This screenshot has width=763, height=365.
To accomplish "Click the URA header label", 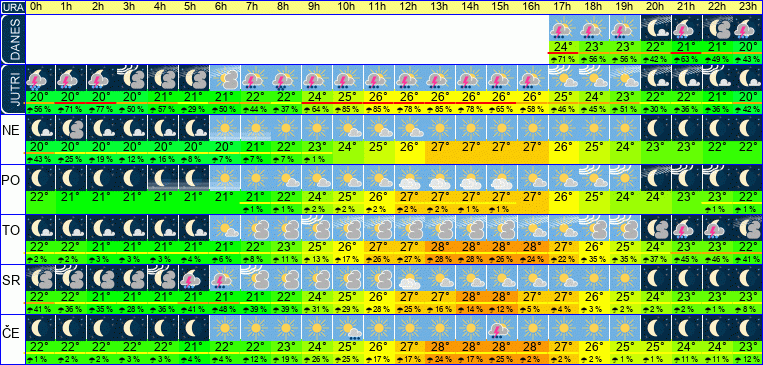I will click(12, 7).
